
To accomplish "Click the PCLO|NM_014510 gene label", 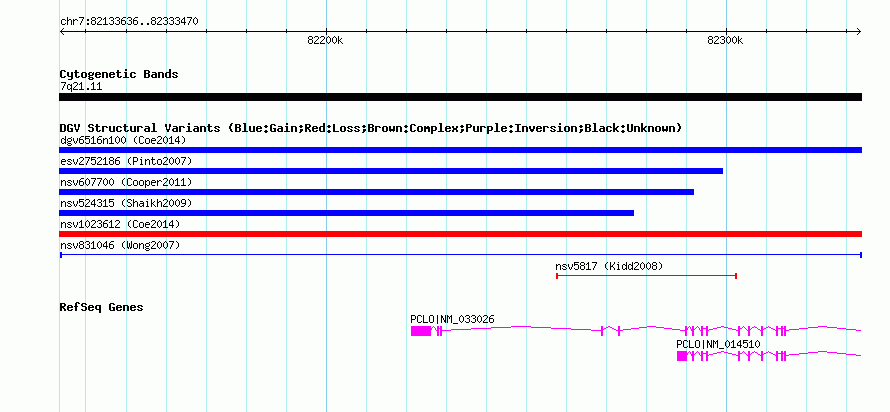I will point(718,344).
